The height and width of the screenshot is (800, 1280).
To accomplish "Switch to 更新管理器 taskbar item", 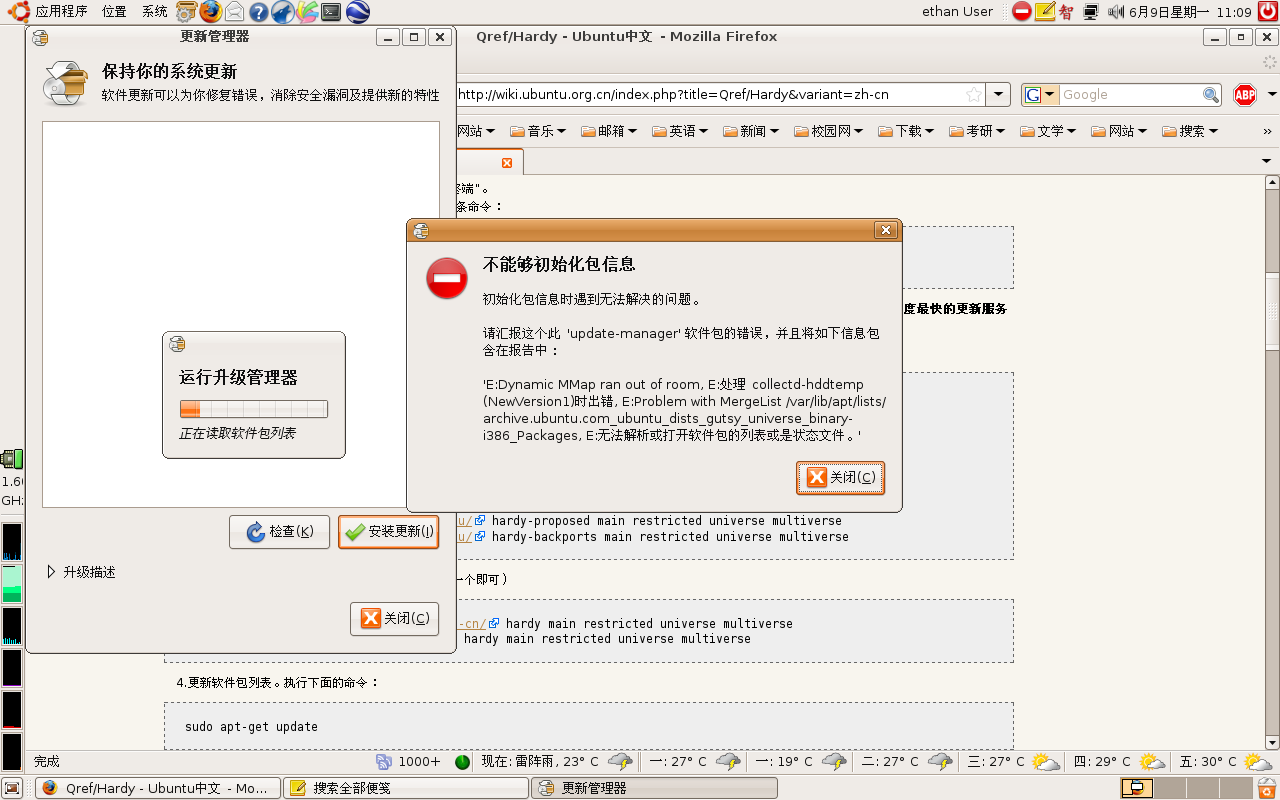I will 653,788.
